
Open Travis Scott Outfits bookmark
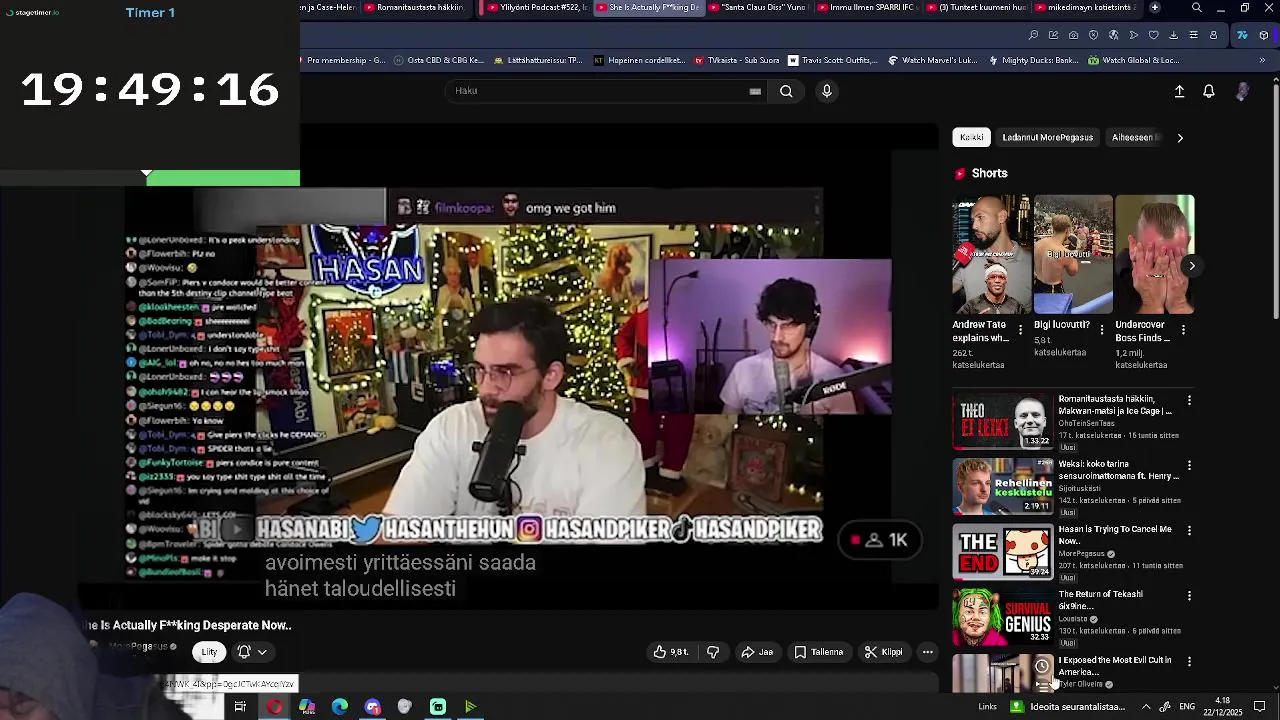(833, 60)
